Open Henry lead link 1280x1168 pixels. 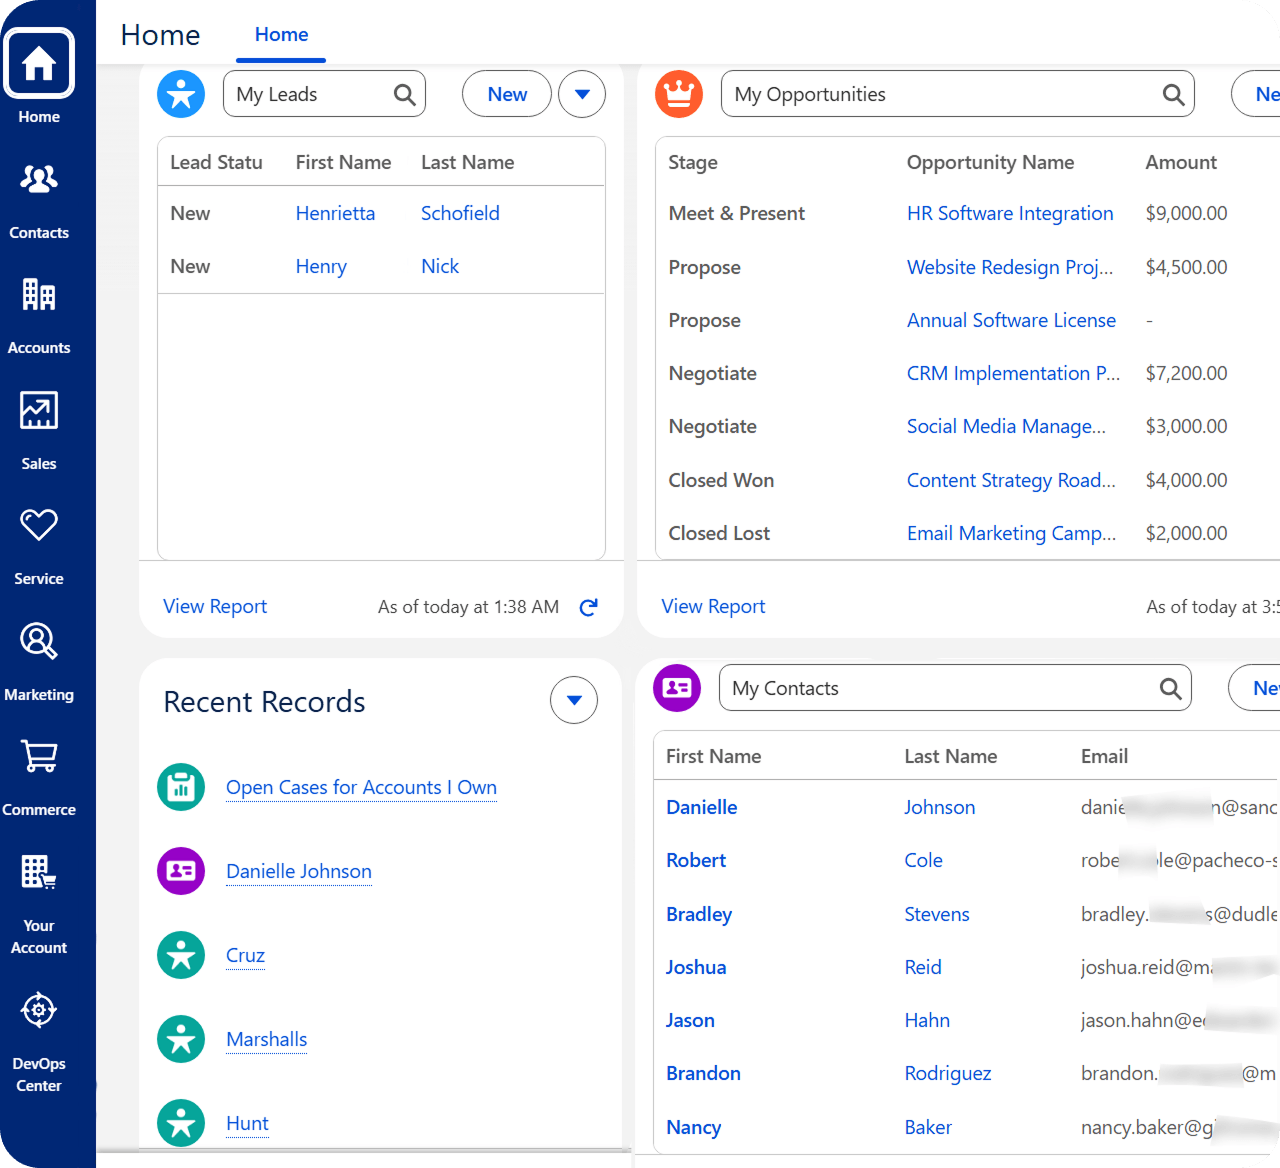point(321,266)
